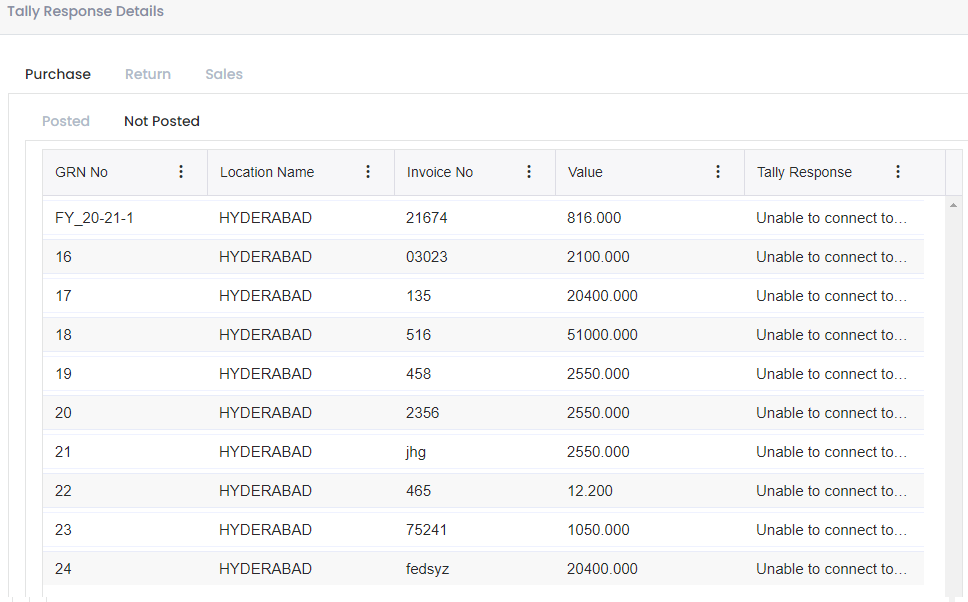Sort by Tally Response column header
The image size is (968, 602).
[x=804, y=172]
